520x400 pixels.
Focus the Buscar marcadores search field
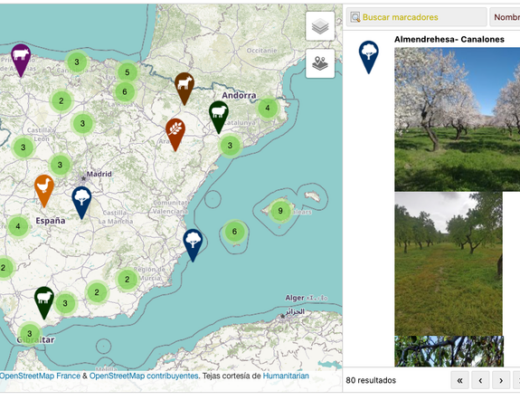416,17
